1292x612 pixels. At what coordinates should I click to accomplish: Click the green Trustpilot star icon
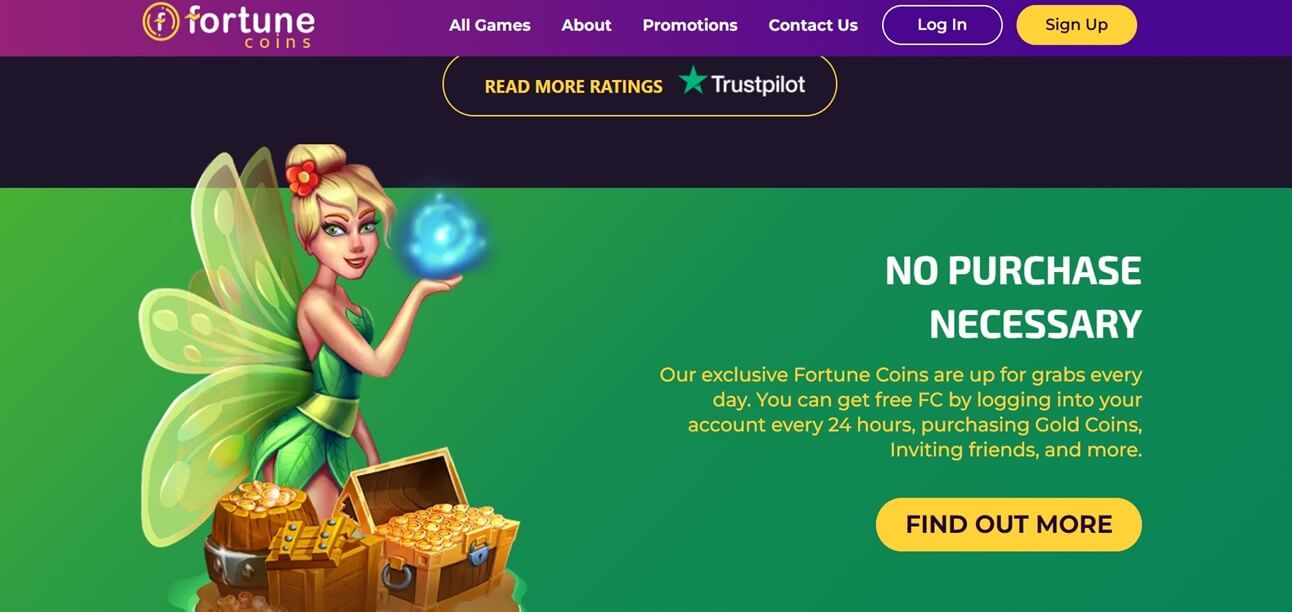pyautogui.click(x=692, y=81)
